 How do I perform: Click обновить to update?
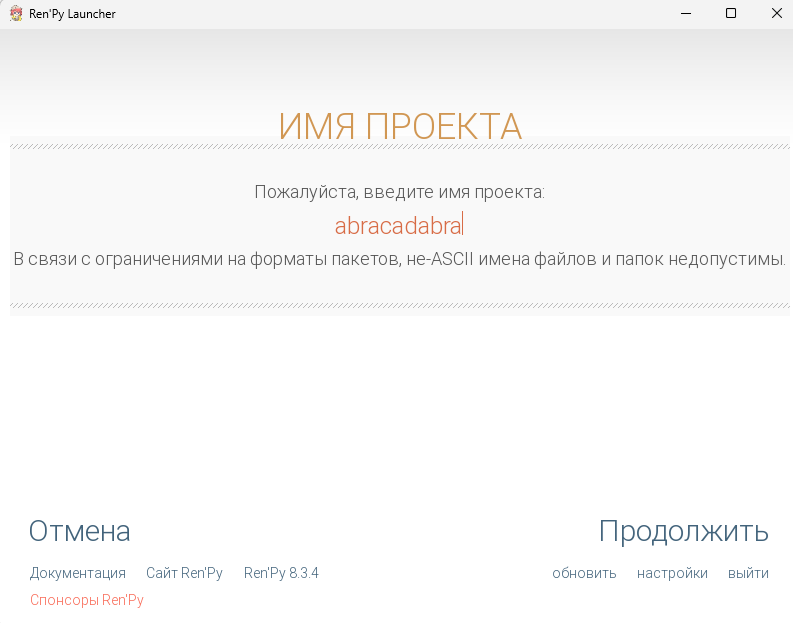pos(584,573)
